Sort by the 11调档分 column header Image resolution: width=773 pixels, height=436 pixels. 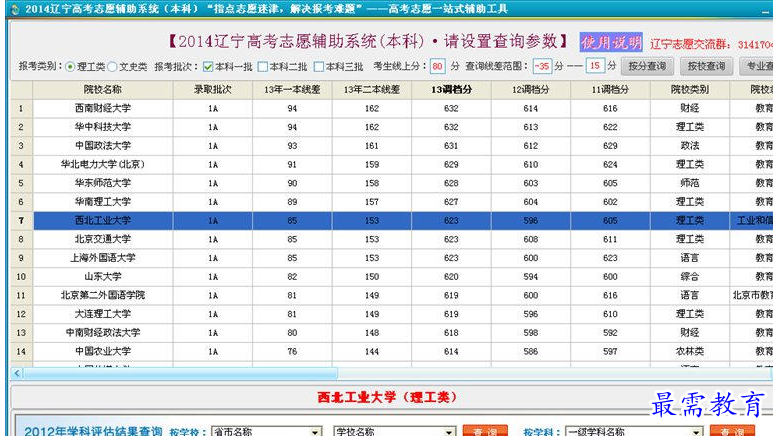coord(610,90)
